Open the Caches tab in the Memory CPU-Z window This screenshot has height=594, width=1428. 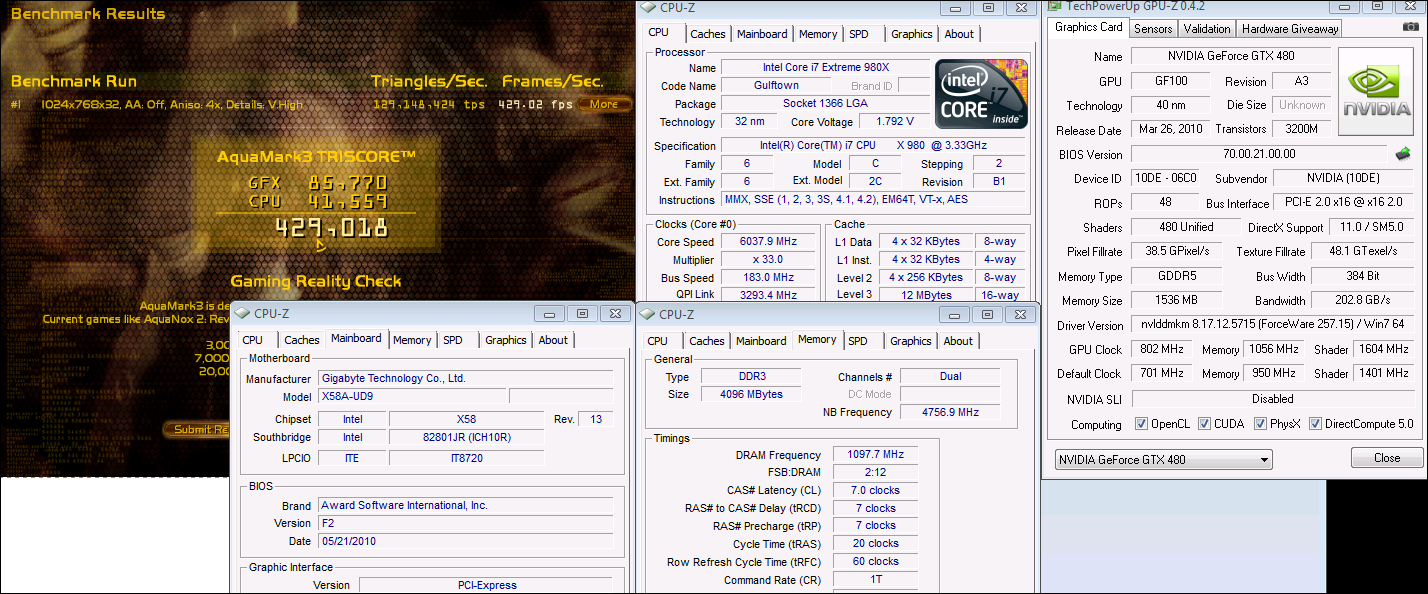(x=707, y=341)
